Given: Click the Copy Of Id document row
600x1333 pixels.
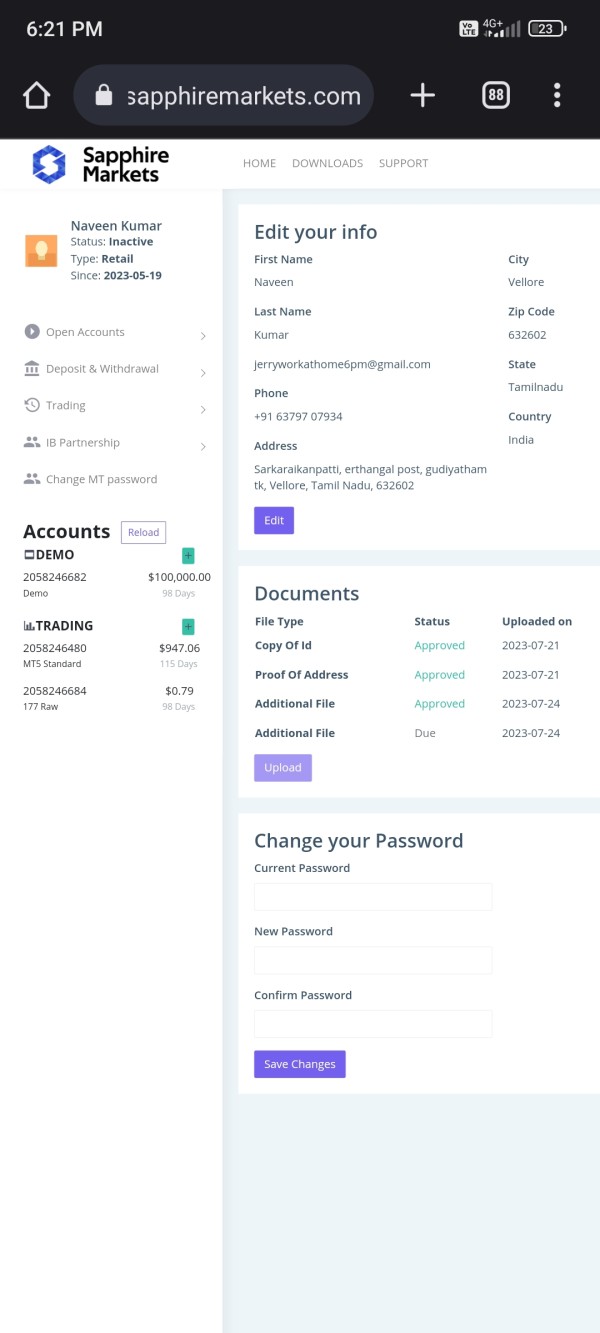Looking at the screenshot, I should pos(415,646).
